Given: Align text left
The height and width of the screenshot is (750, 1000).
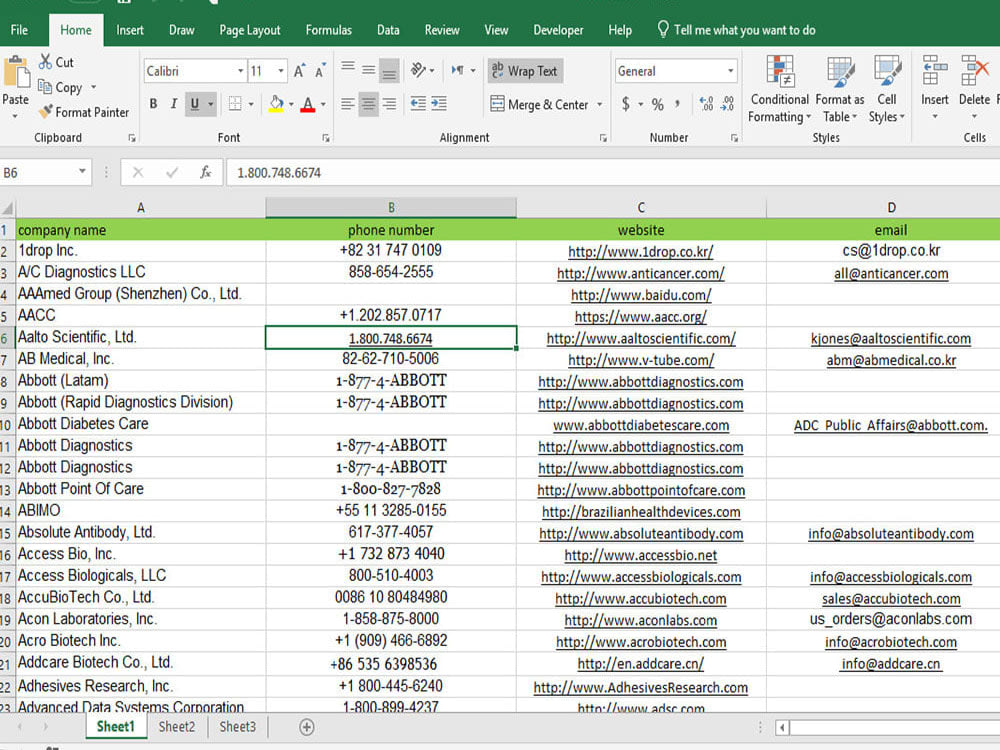Looking at the screenshot, I should [x=348, y=104].
